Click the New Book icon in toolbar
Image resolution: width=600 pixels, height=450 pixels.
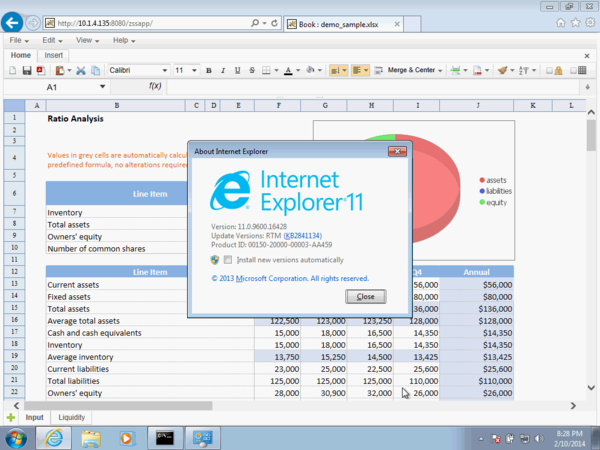(x=13, y=70)
